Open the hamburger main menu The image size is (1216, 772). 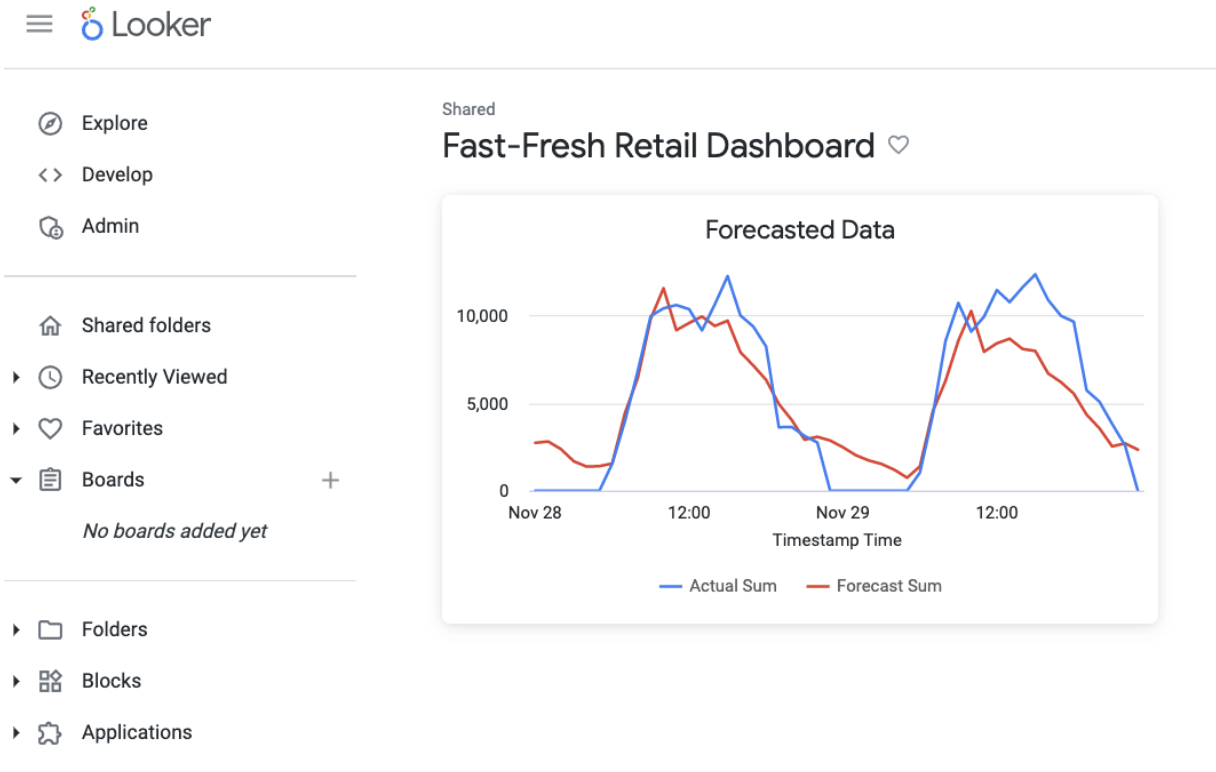39,25
